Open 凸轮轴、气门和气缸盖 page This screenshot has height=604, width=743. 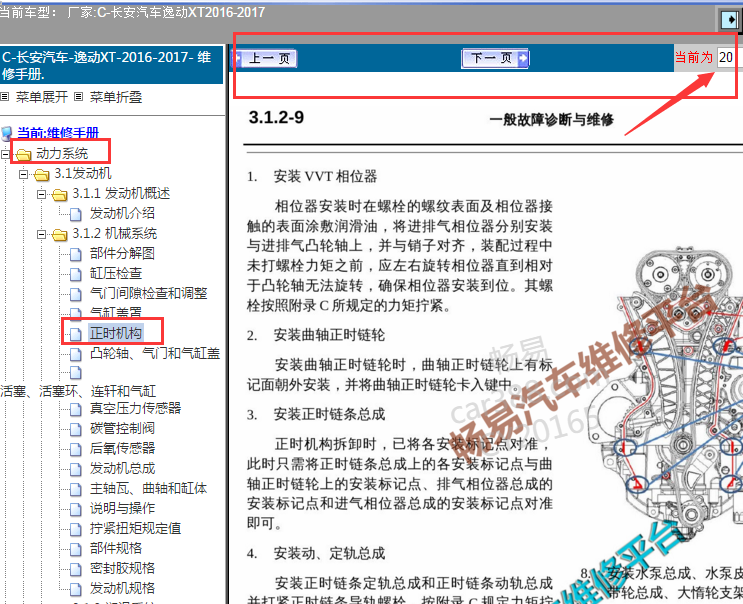click(x=155, y=353)
